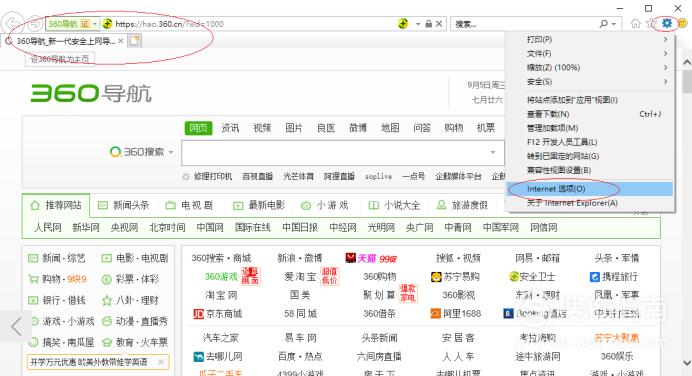The height and width of the screenshot is (376, 692).
Task: Click the 360 icon beside the address URL
Action: point(107,24)
